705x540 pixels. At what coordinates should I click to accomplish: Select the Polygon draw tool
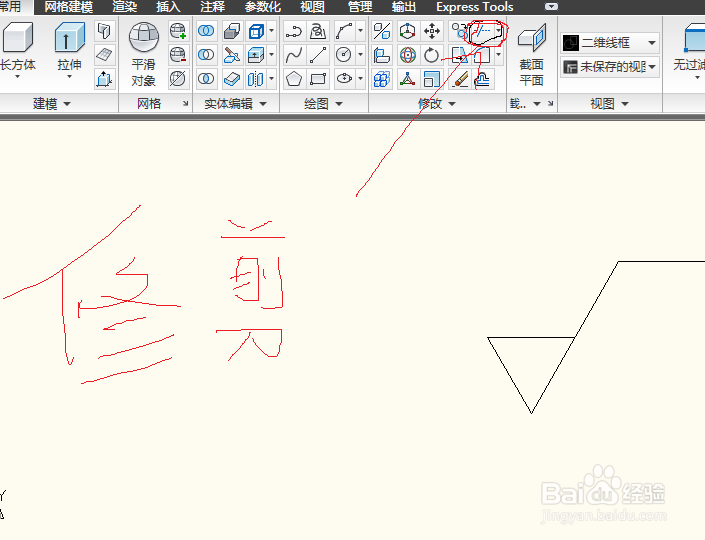(294, 79)
